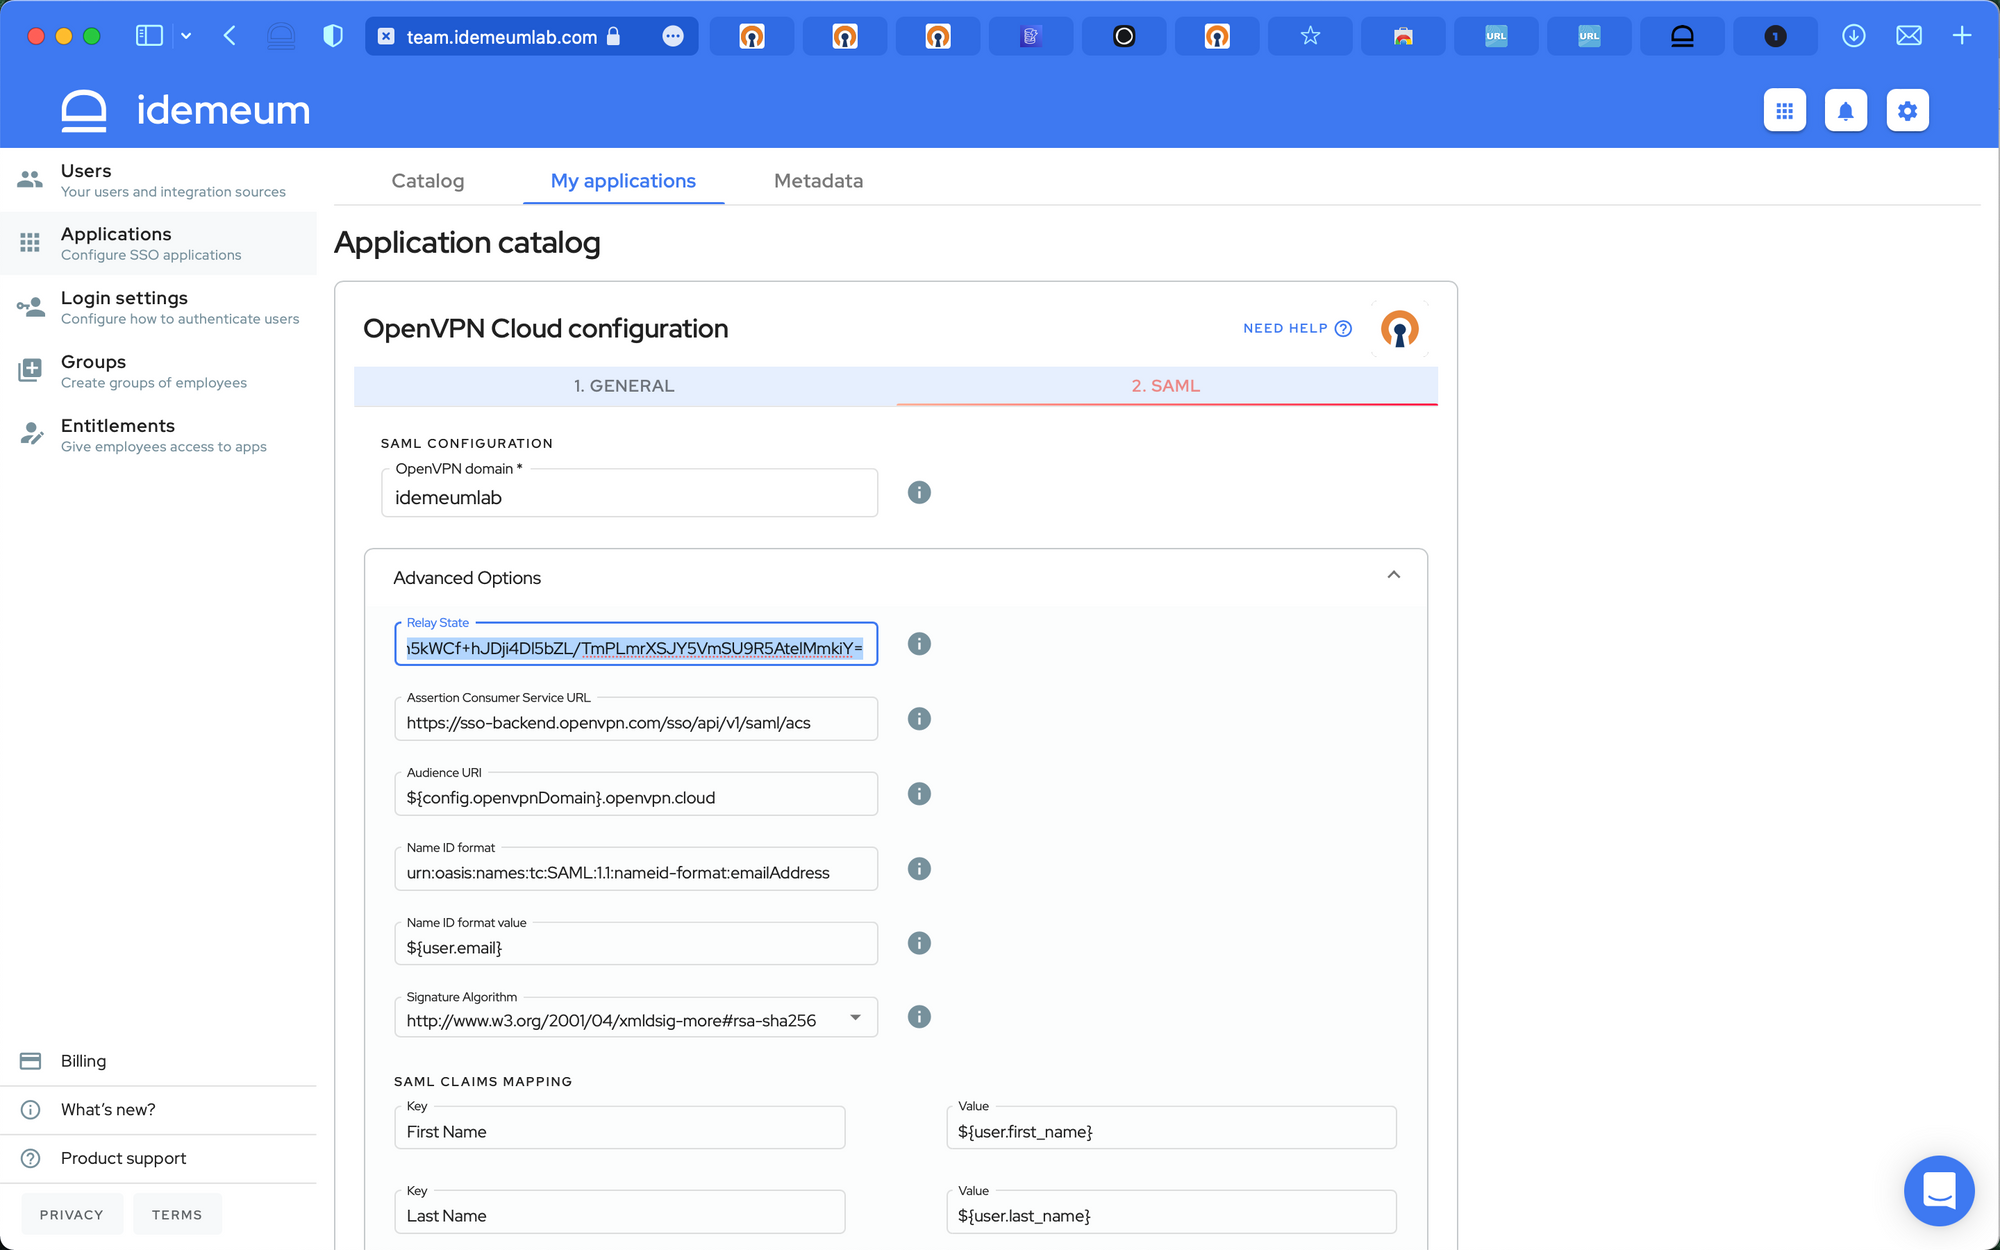
Task: Click the PRIVACY button
Action: pos(72,1215)
